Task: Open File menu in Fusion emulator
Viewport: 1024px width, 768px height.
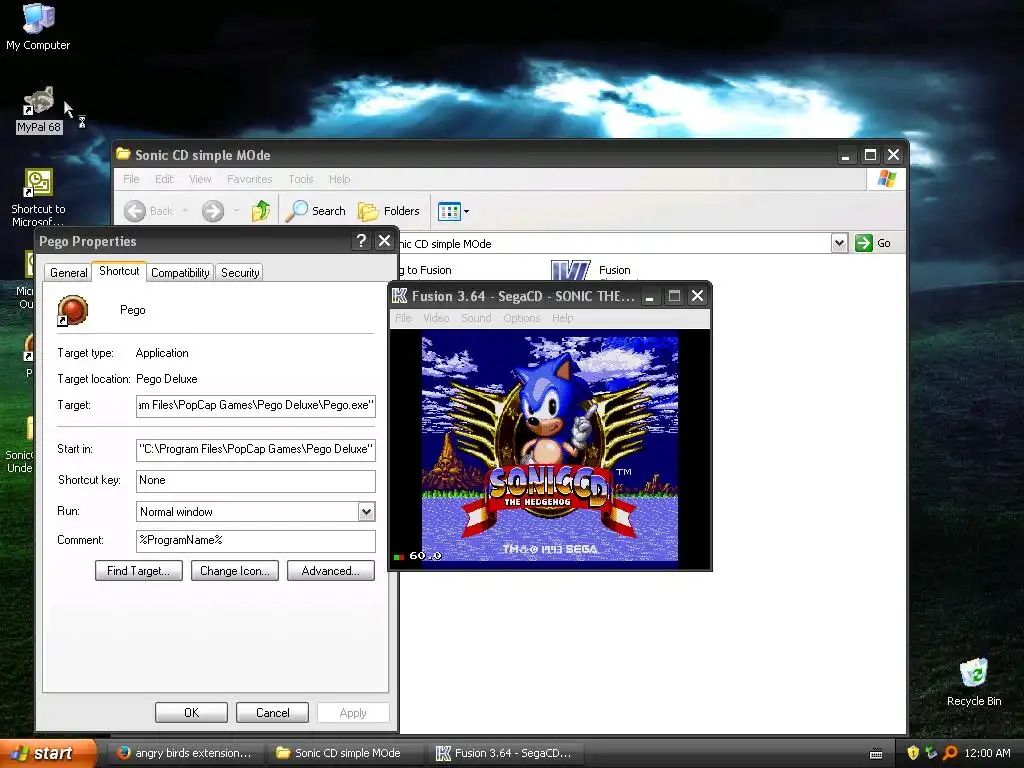Action: 404,318
